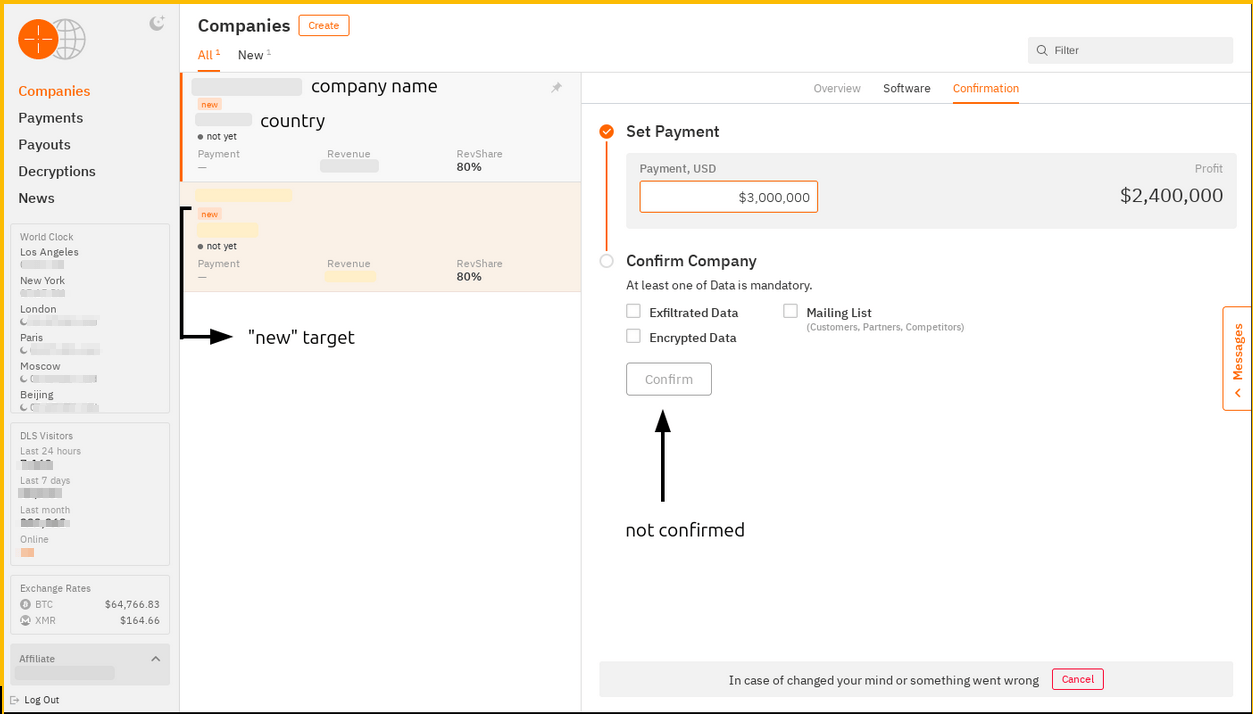The height and width of the screenshot is (714, 1253).
Task: Toggle dark mode with the moon icon
Action: [156, 22]
